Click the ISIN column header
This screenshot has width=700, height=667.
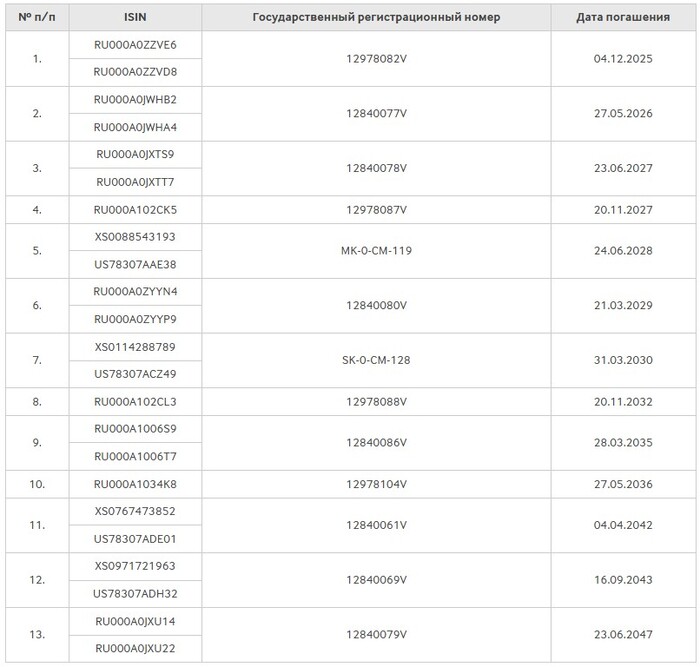pyautogui.click(x=135, y=17)
